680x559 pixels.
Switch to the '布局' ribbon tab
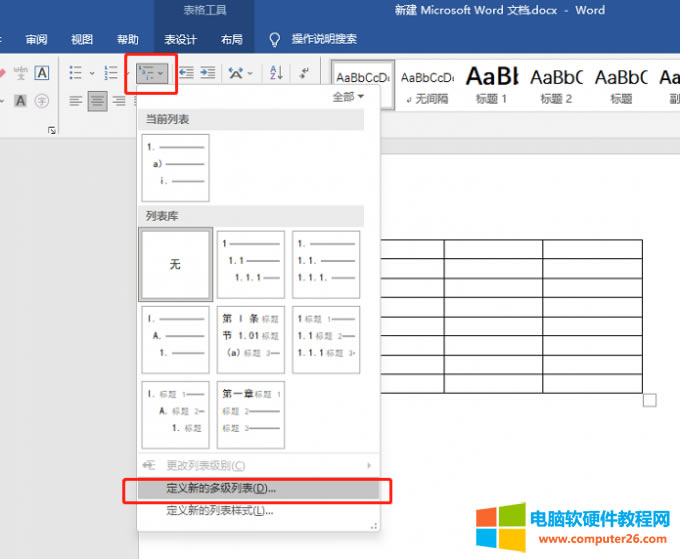point(231,40)
